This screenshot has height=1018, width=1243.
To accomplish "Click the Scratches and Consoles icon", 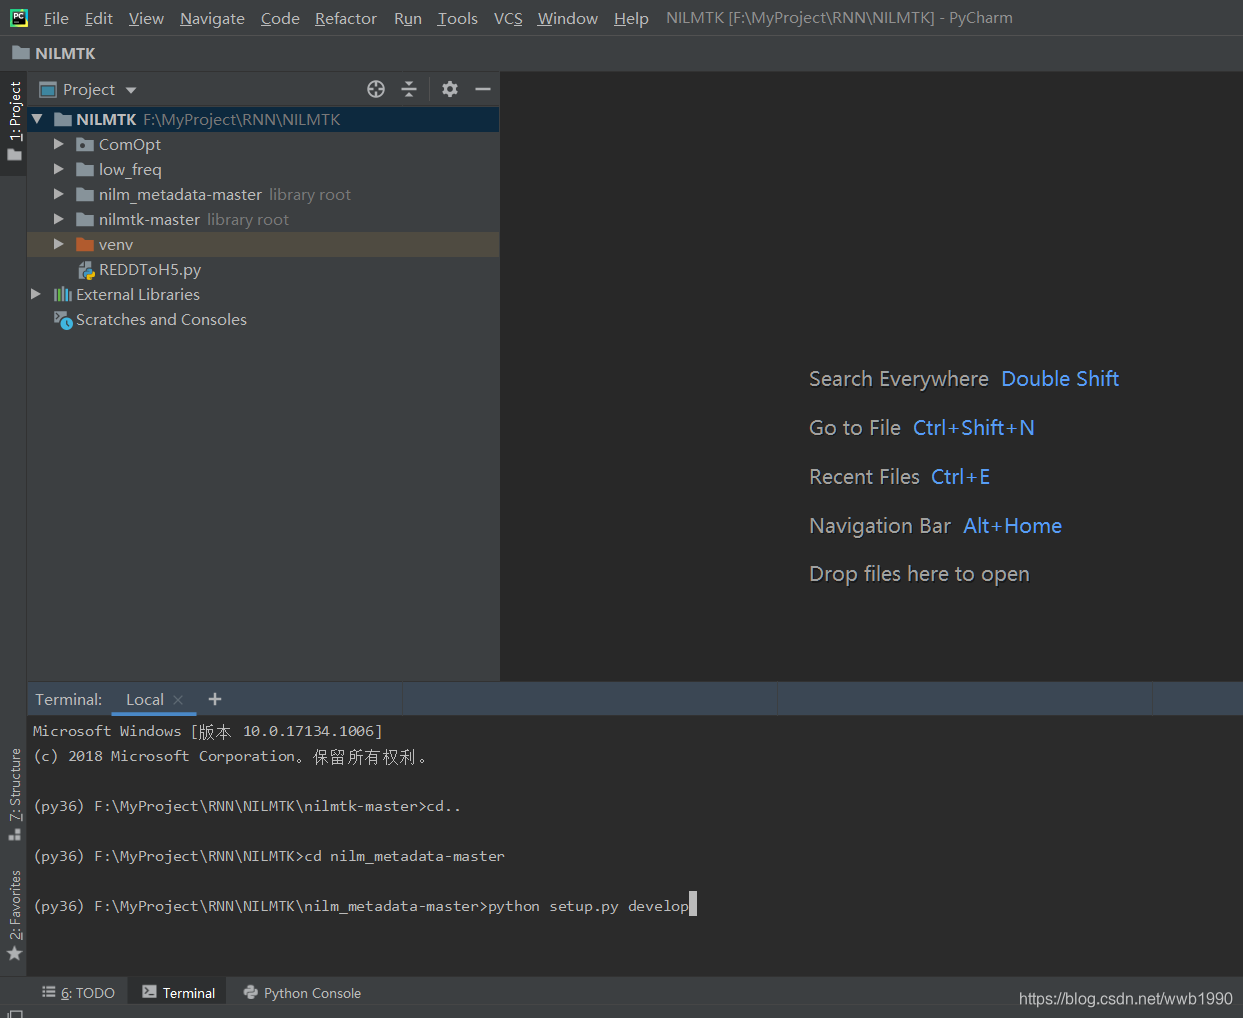I will [63, 320].
